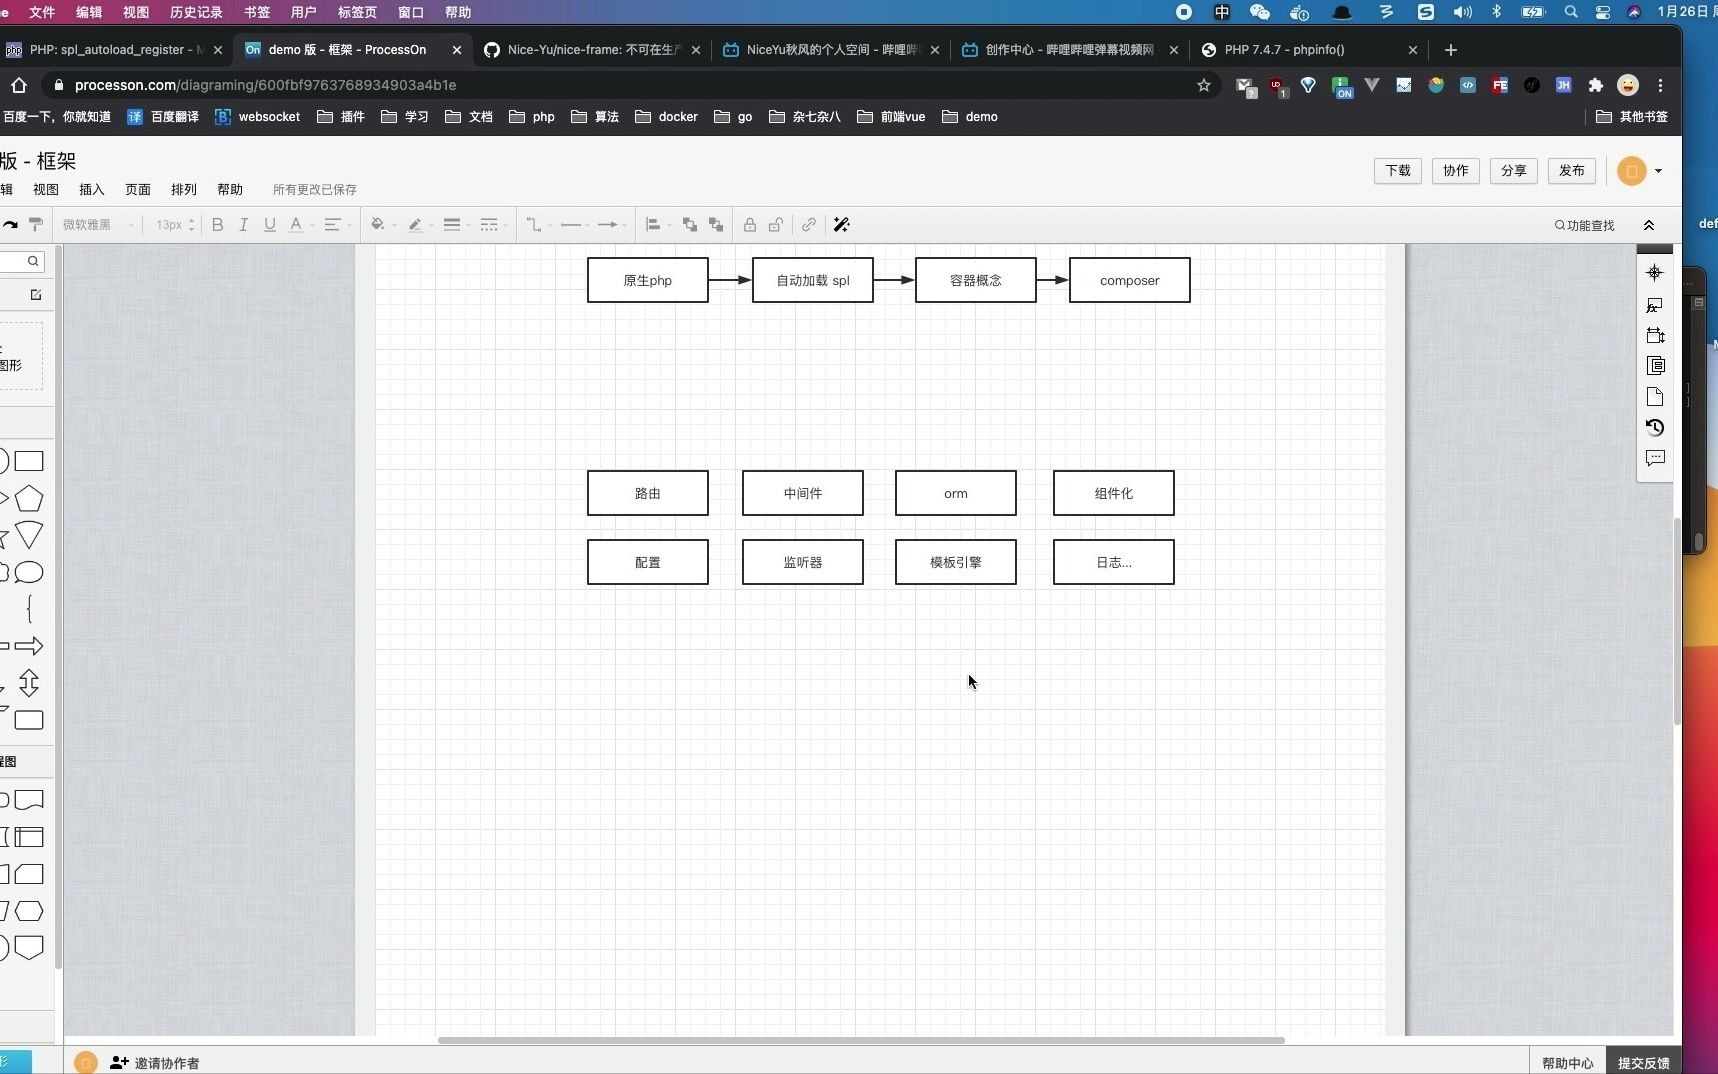Select the brace shape in shape library
The width and height of the screenshot is (1718, 1074).
pyautogui.click(x=29, y=609)
